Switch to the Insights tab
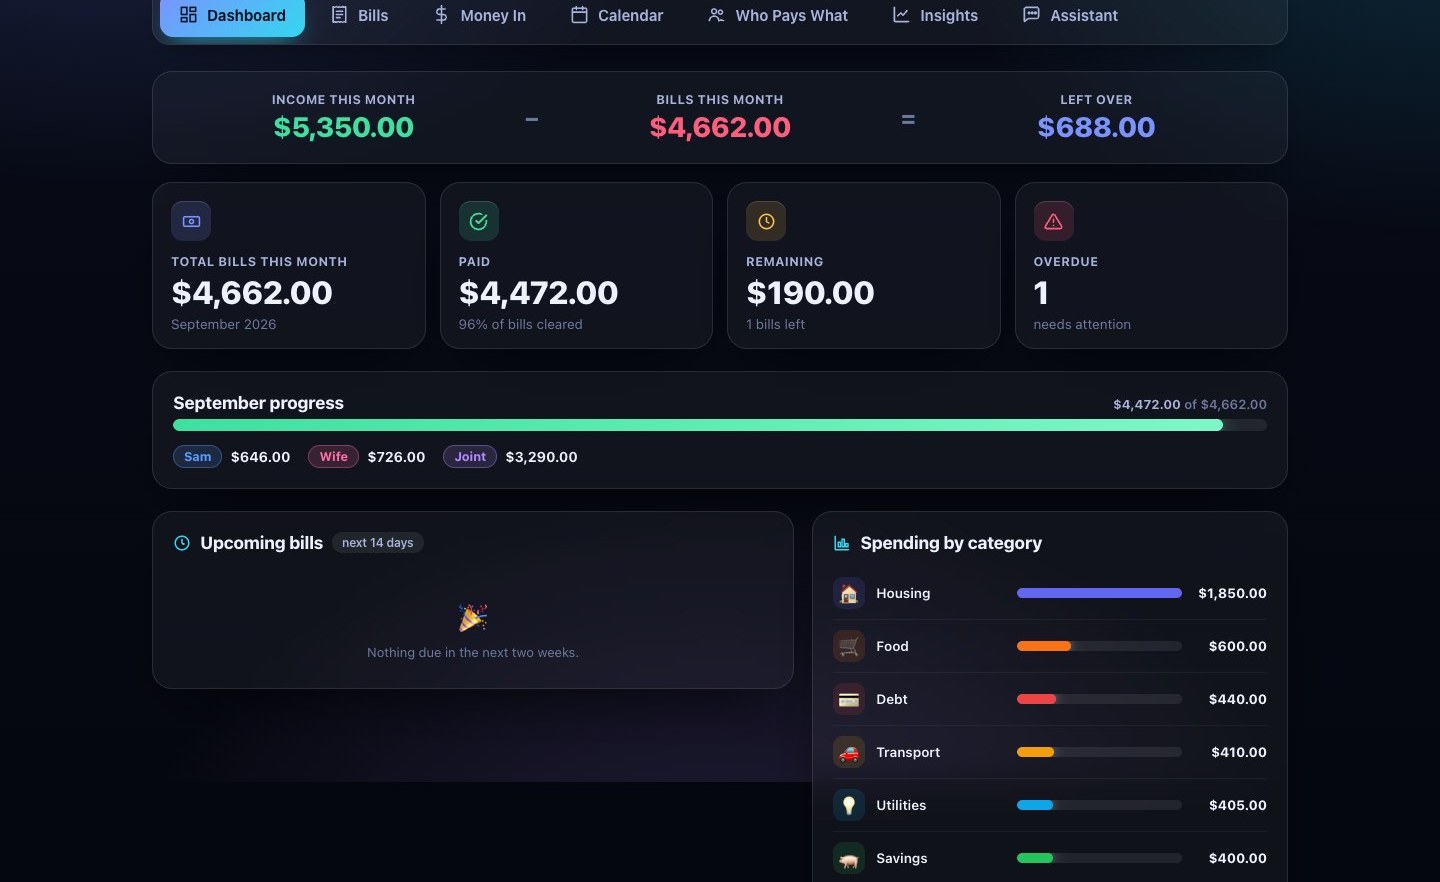 [936, 16]
